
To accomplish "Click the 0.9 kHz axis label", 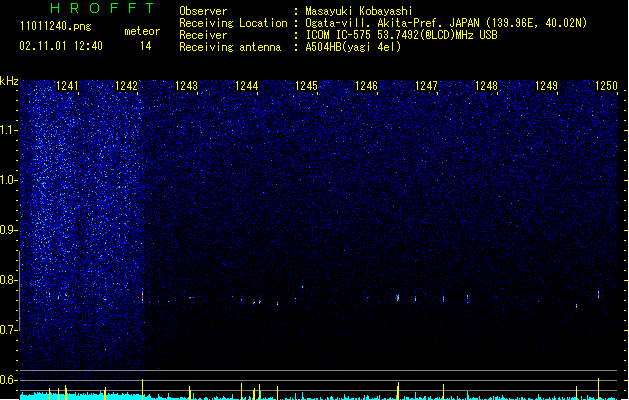I will click(x=8, y=230).
